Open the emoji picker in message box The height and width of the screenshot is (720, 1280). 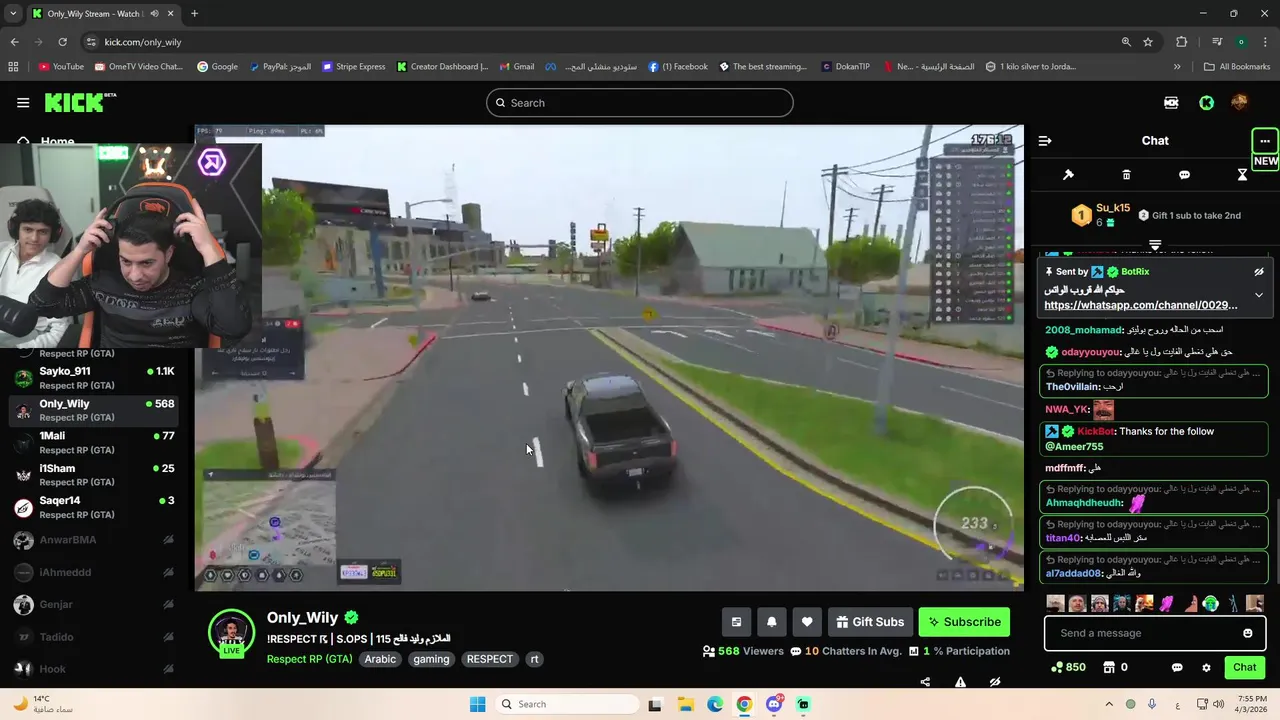point(1247,633)
